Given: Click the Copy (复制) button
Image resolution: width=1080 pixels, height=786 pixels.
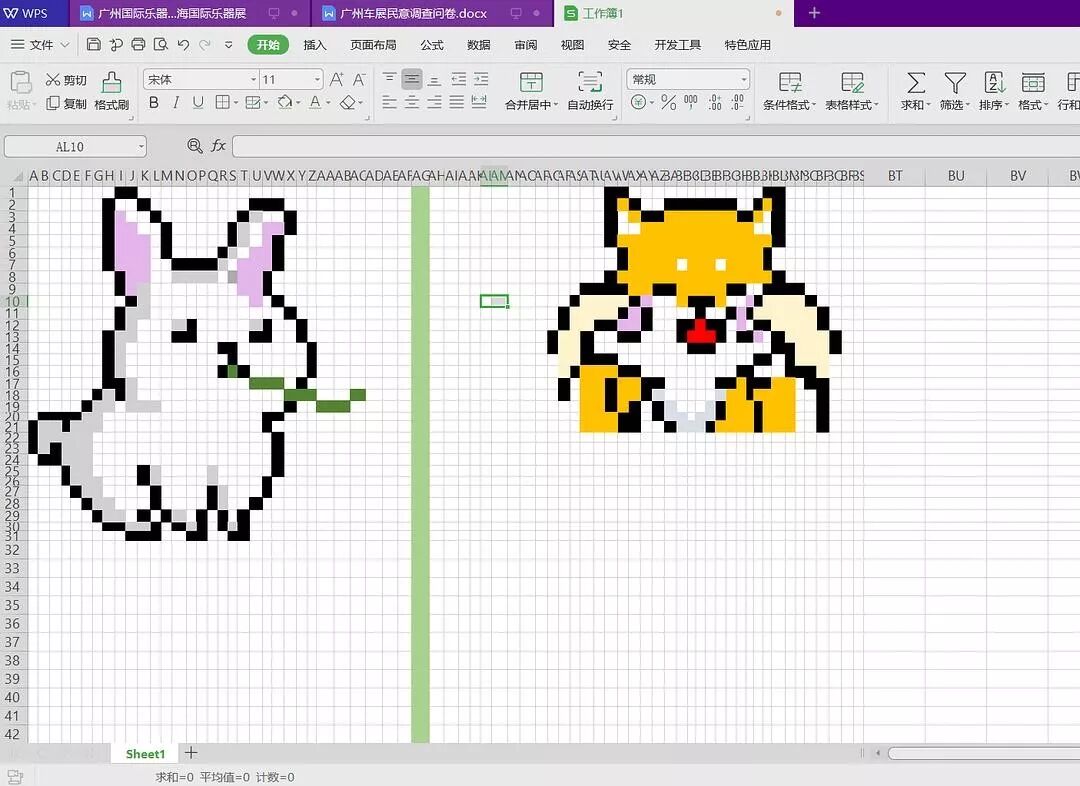Looking at the screenshot, I should 66,103.
